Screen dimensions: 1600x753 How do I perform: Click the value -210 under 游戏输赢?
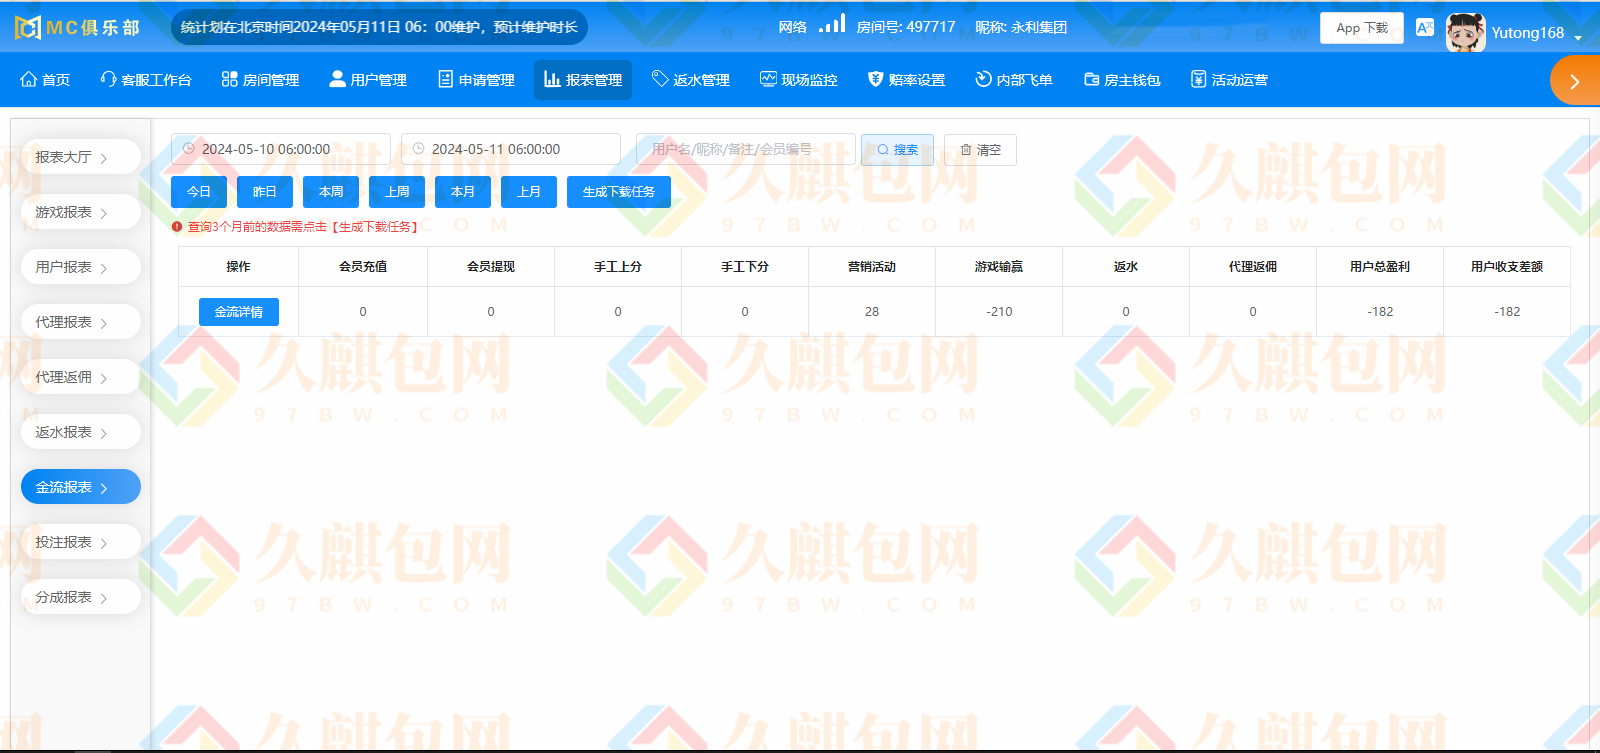999,312
